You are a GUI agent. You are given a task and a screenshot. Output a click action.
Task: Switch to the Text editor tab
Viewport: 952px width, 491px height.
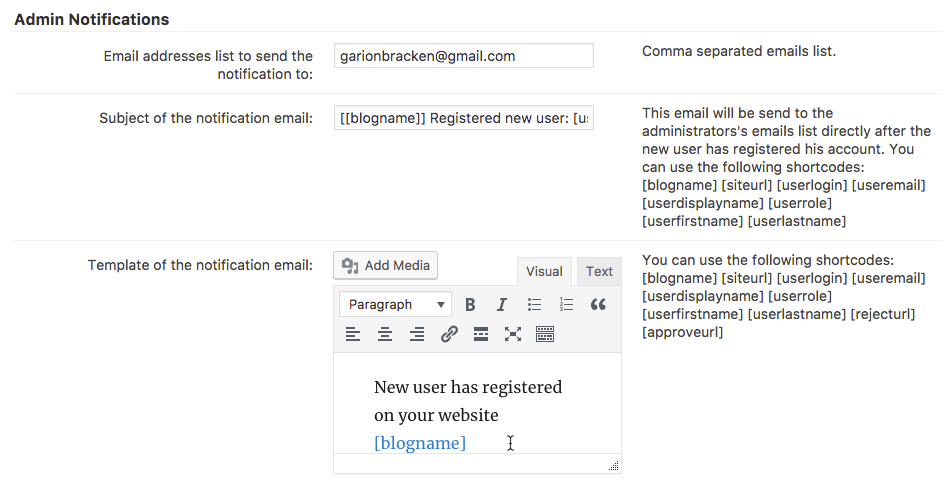pos(599,271)
